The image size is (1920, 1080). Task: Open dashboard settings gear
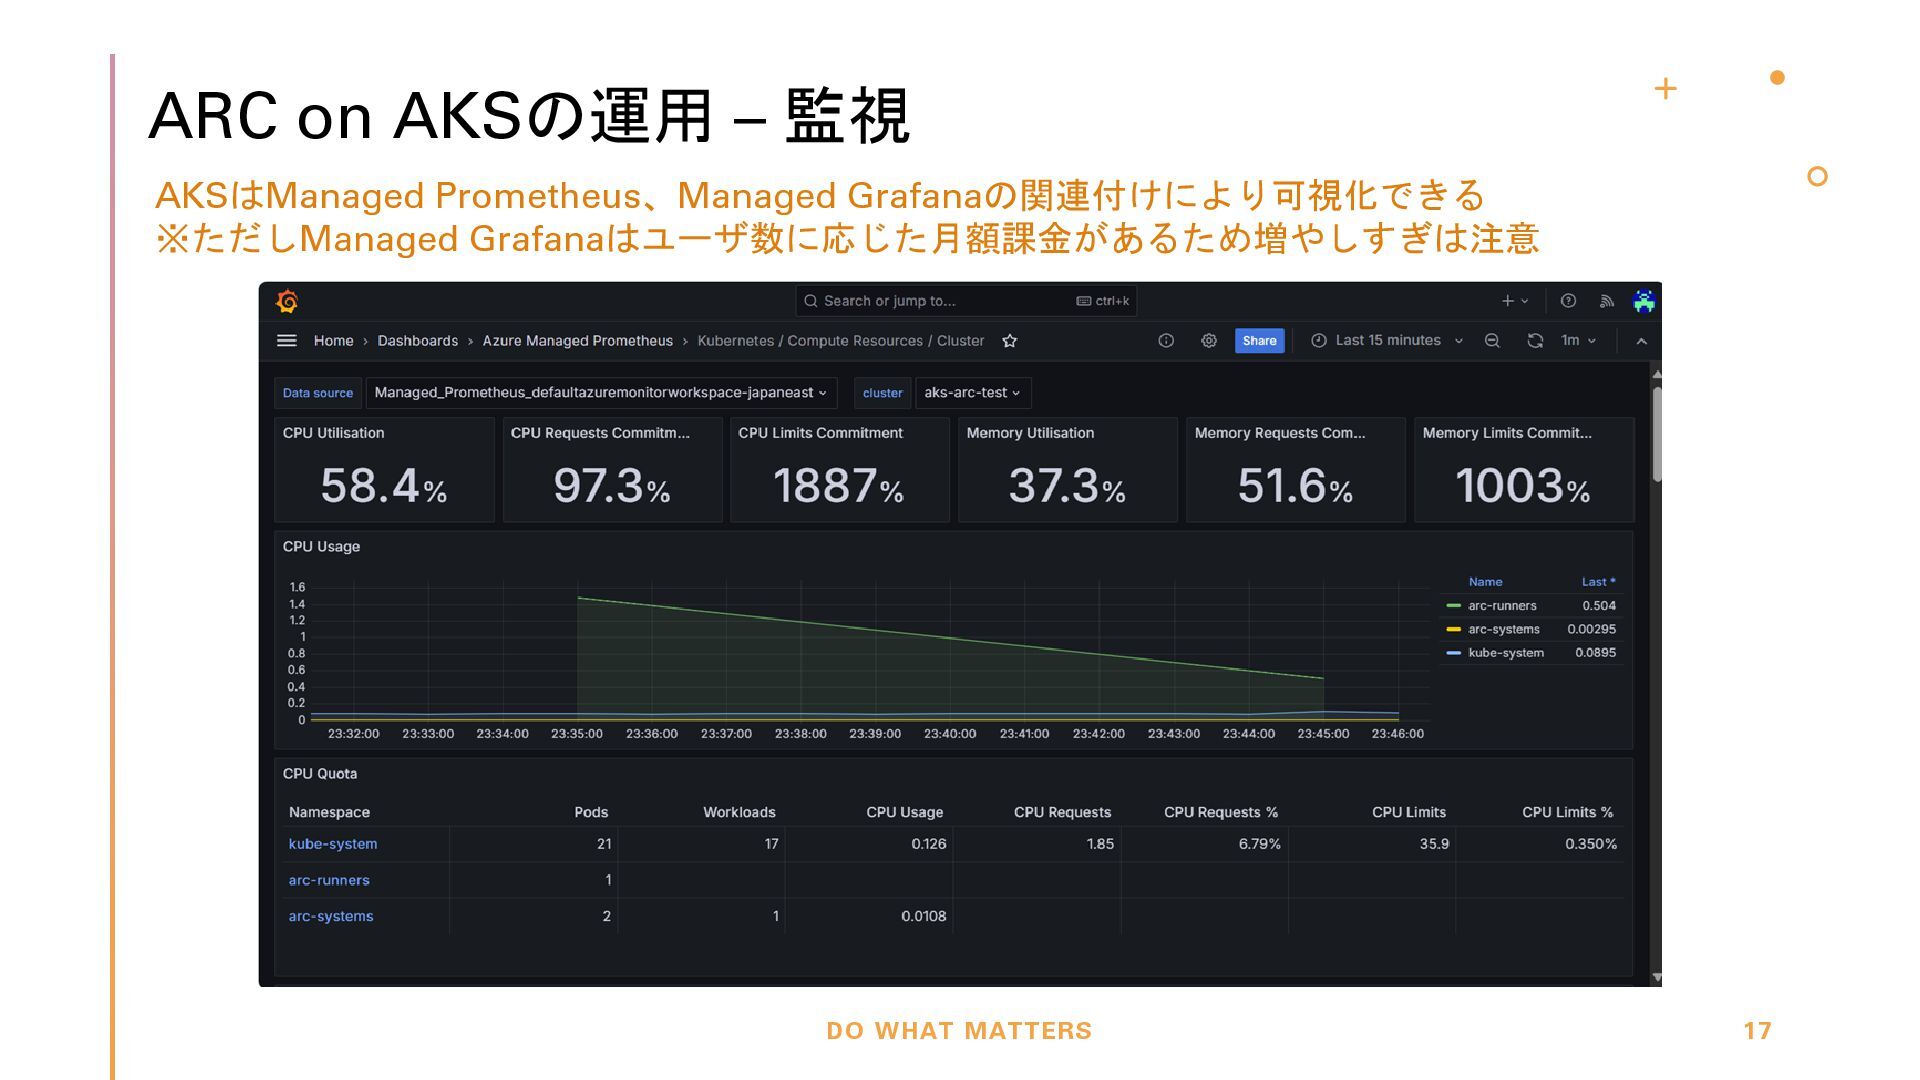coord(1209,341)
